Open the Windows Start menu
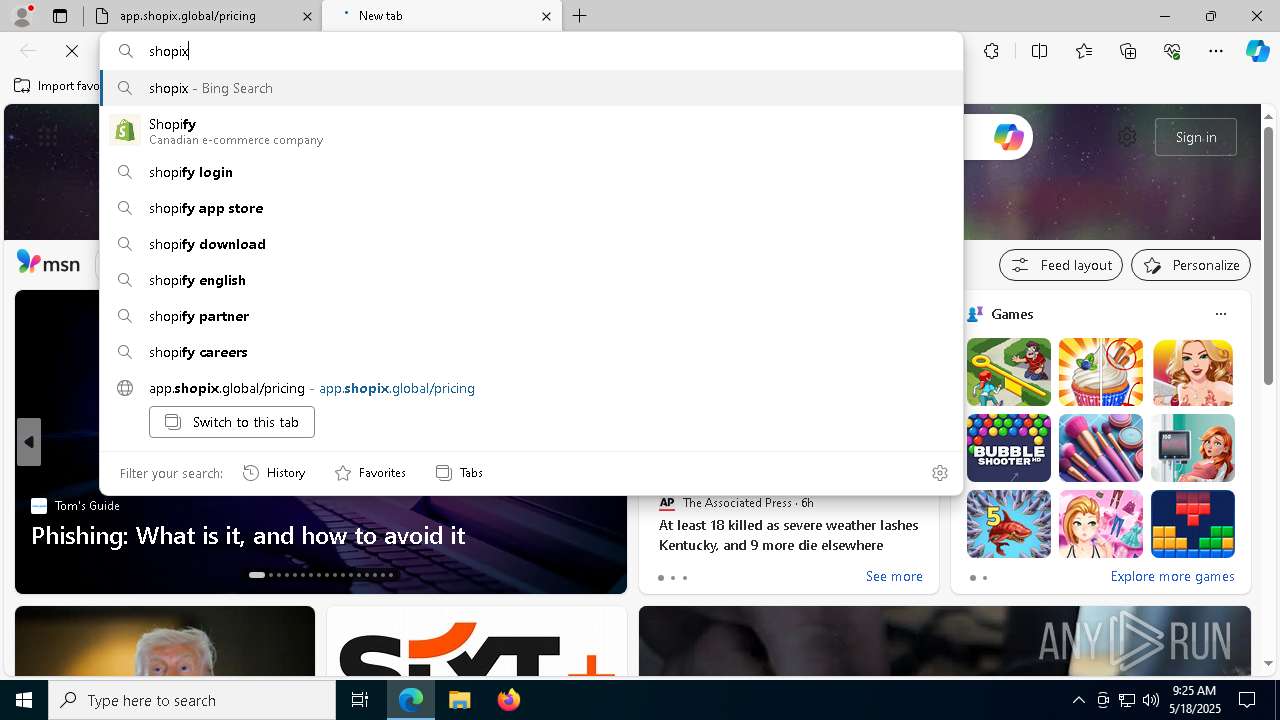The height and width of the screenshot is (720, 1280). [24, 700]
